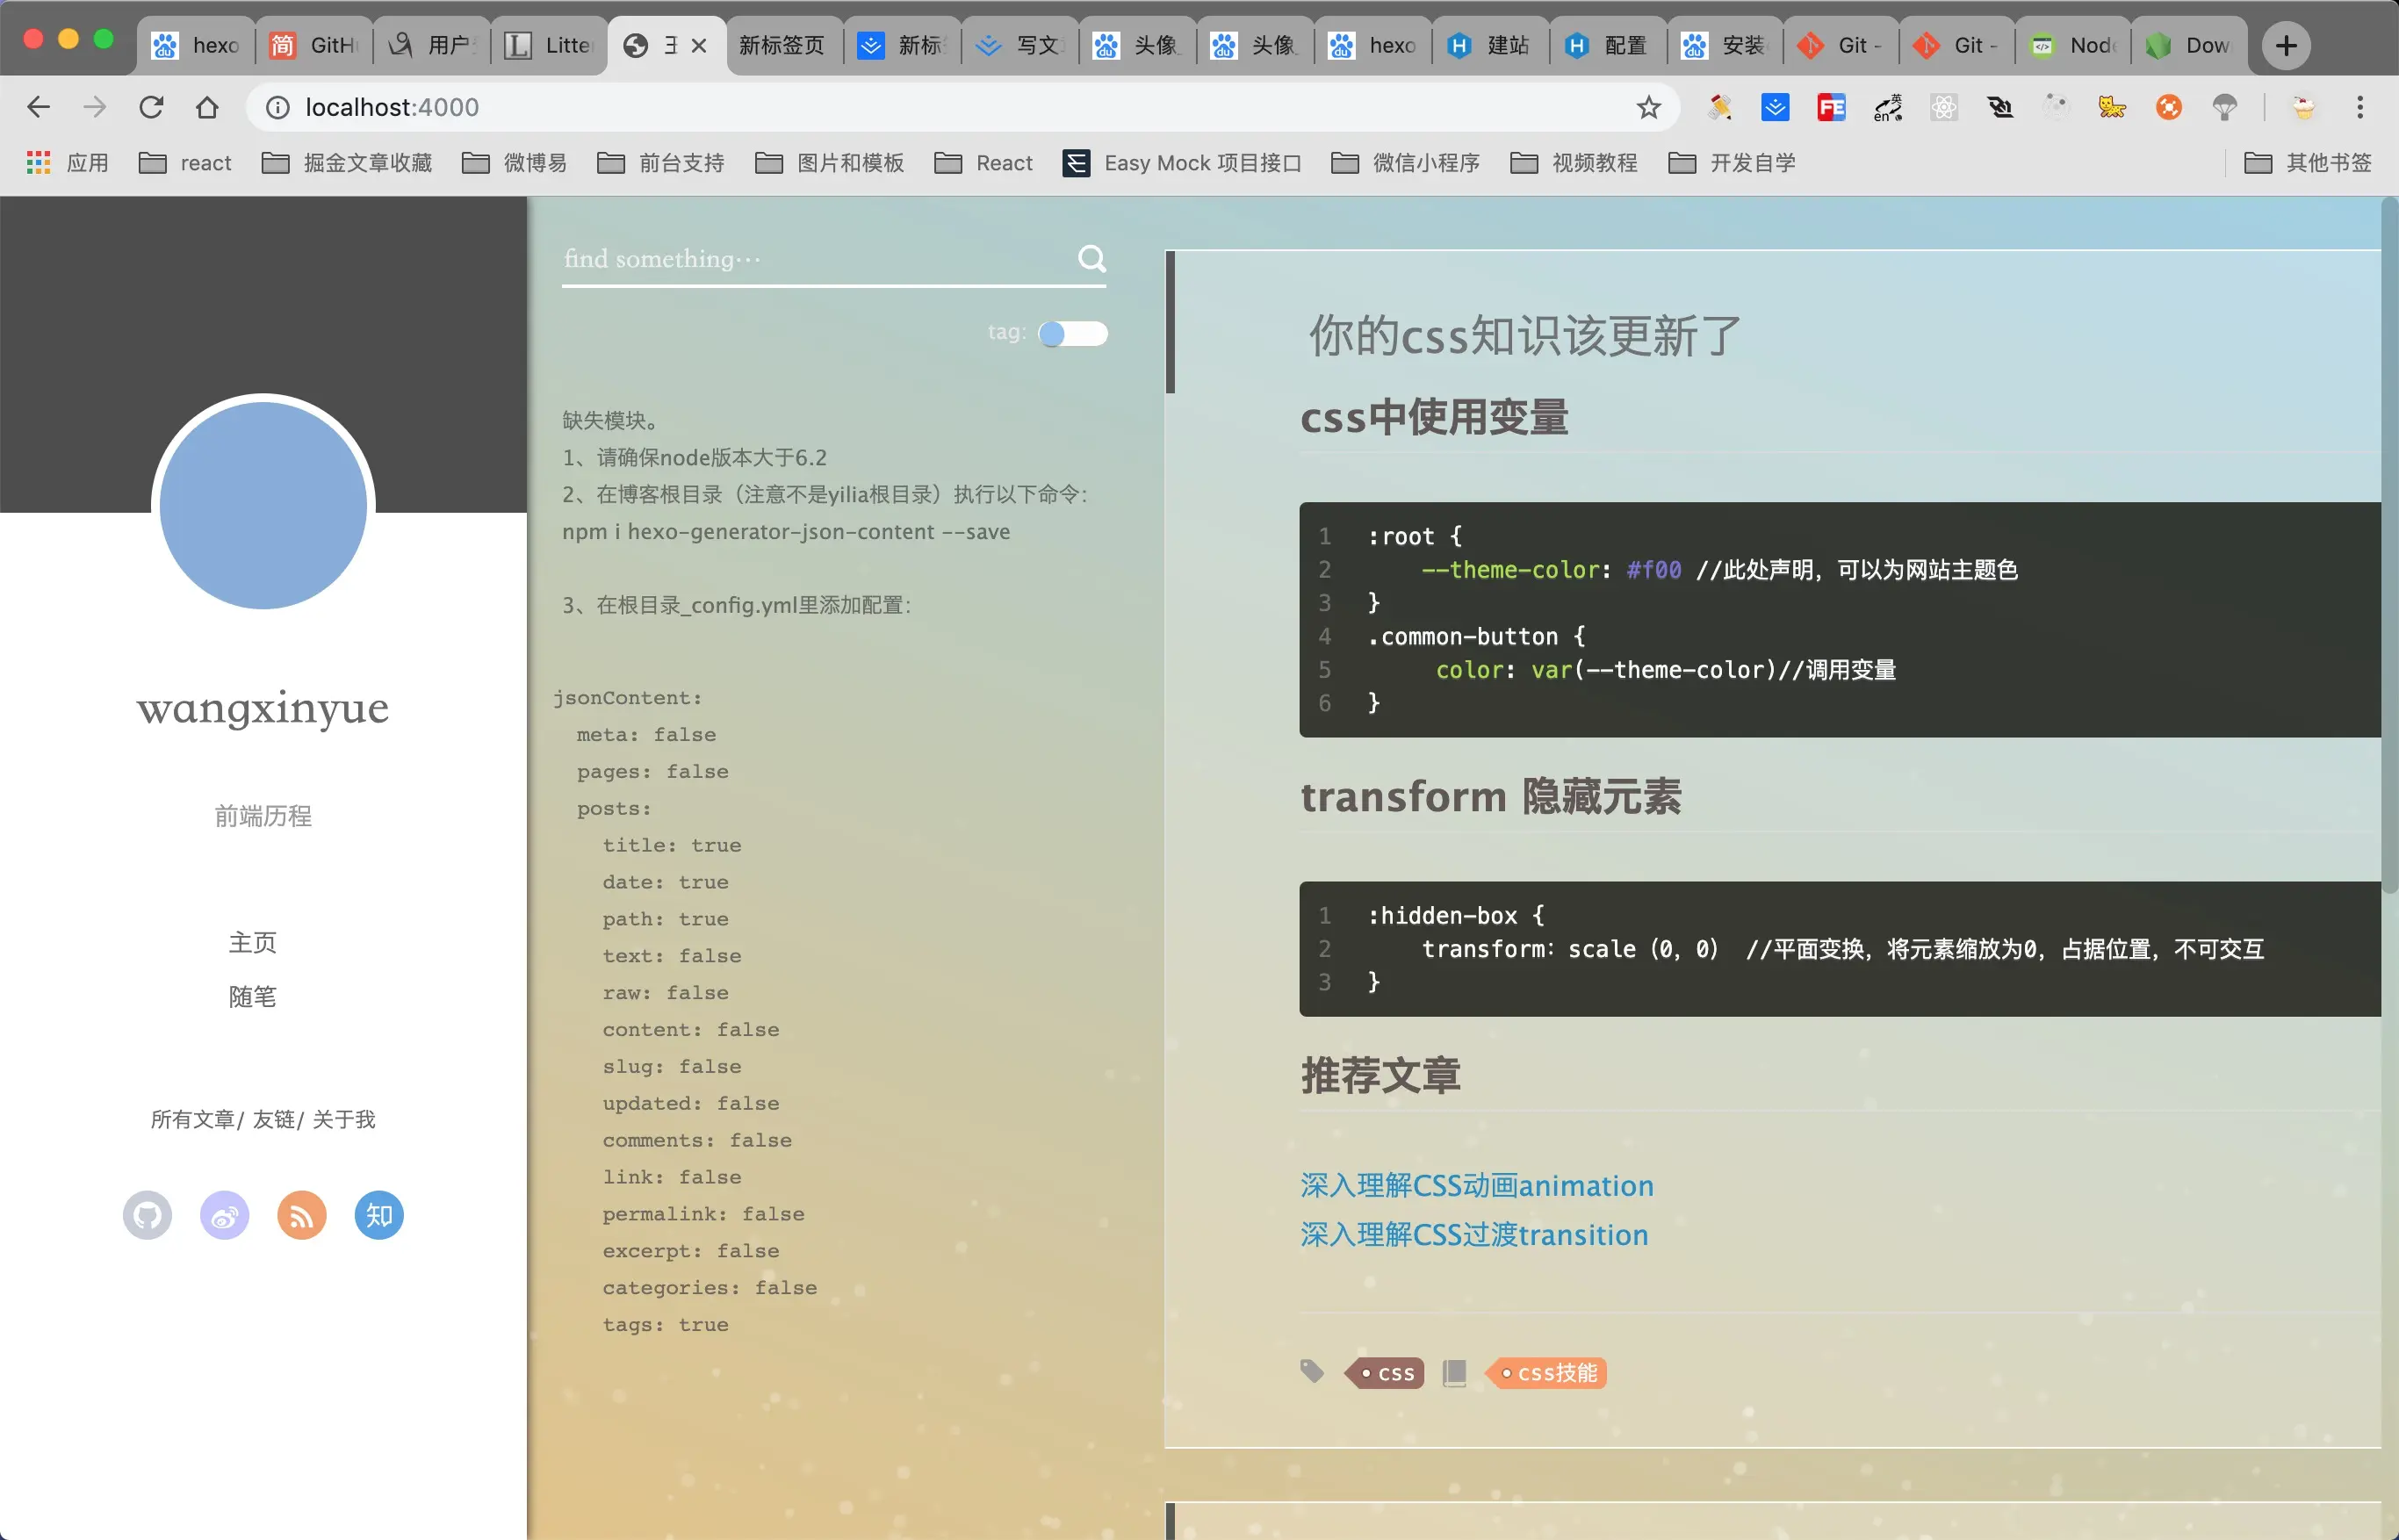Click the GitHub social icon in sidebar
The height and width of the screenshot is (1540, 2399).
(x=147, y=1216)
